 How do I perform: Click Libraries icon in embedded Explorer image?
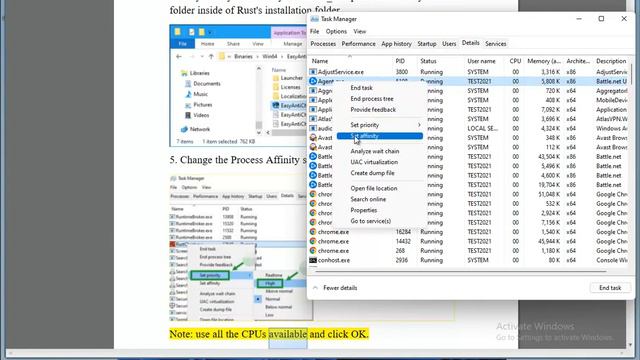[184, 73]
